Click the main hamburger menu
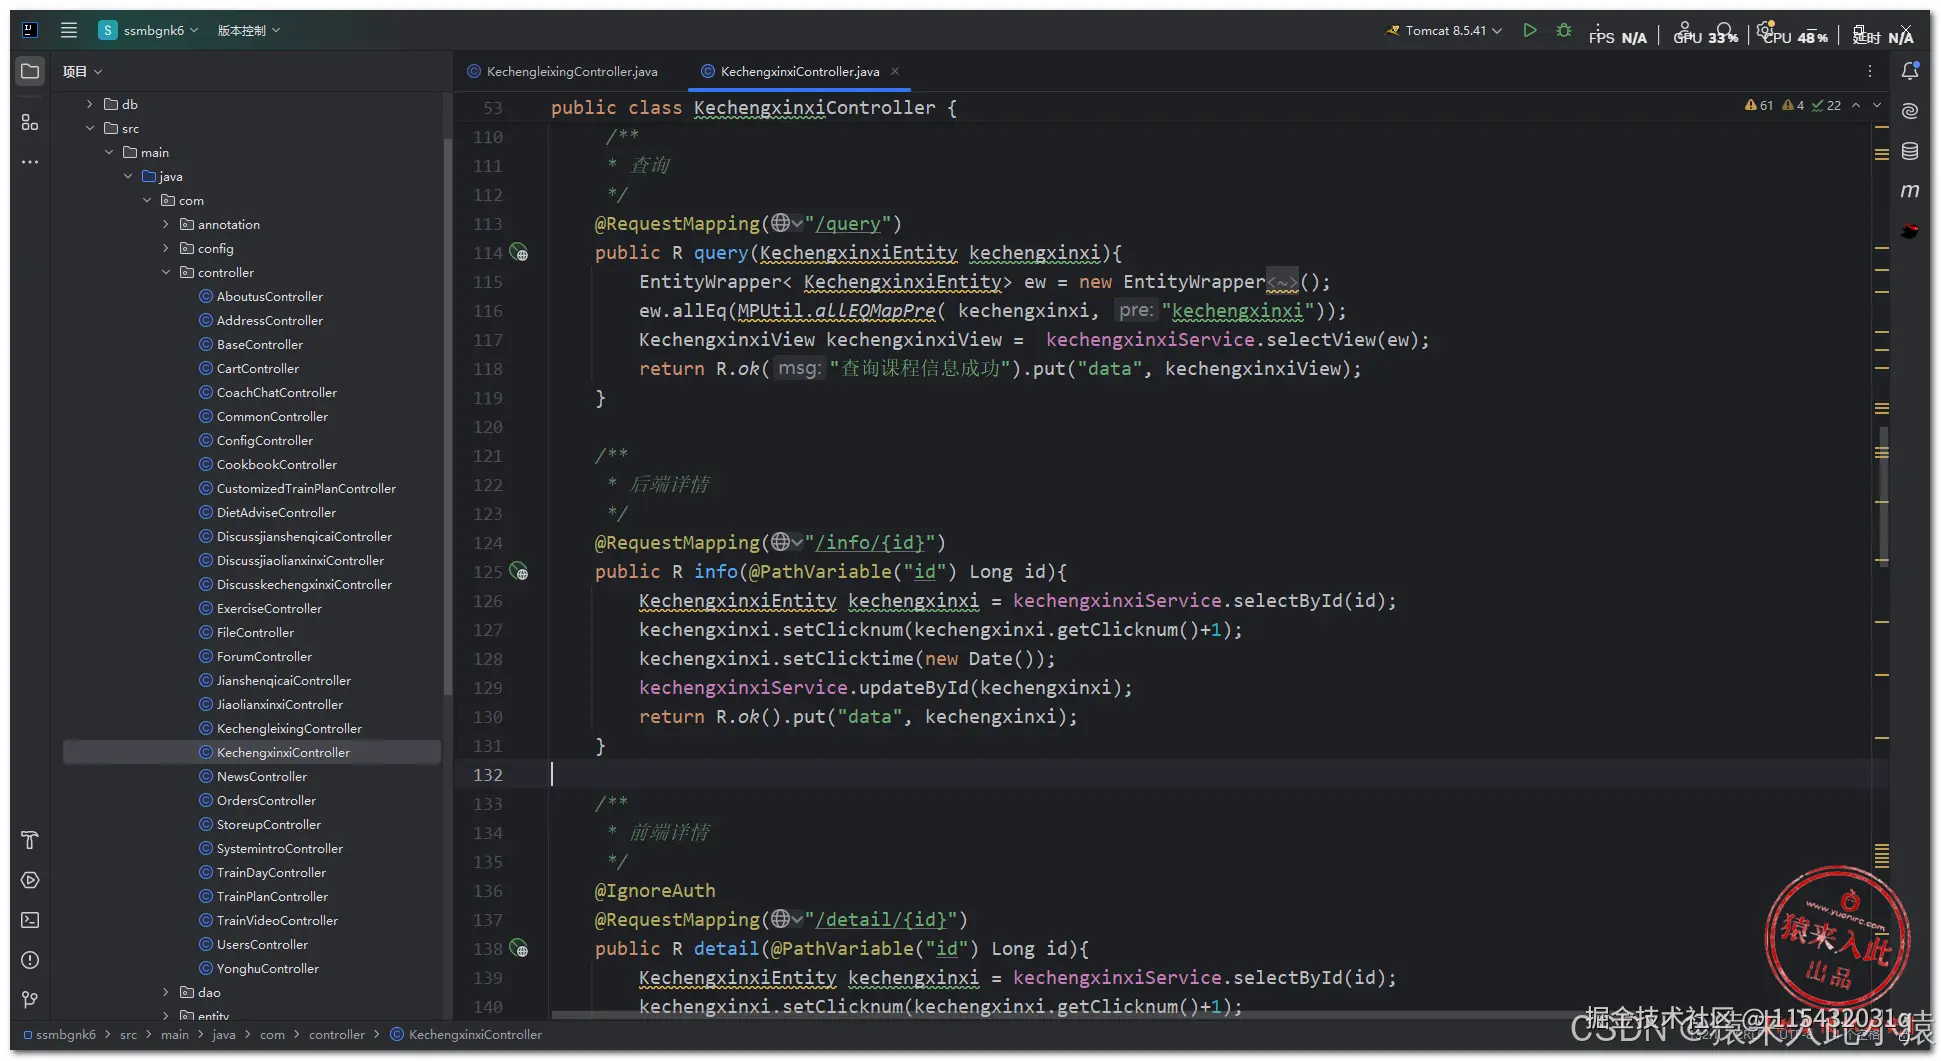 [69, 30]
